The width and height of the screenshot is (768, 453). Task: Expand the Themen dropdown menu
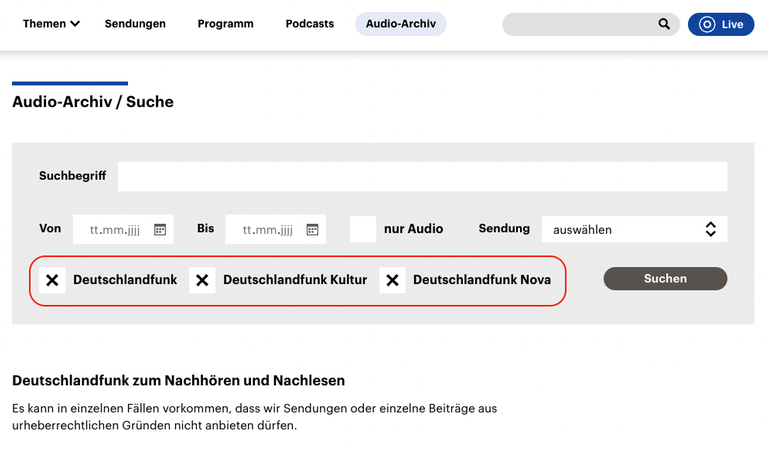pos(51,24)
